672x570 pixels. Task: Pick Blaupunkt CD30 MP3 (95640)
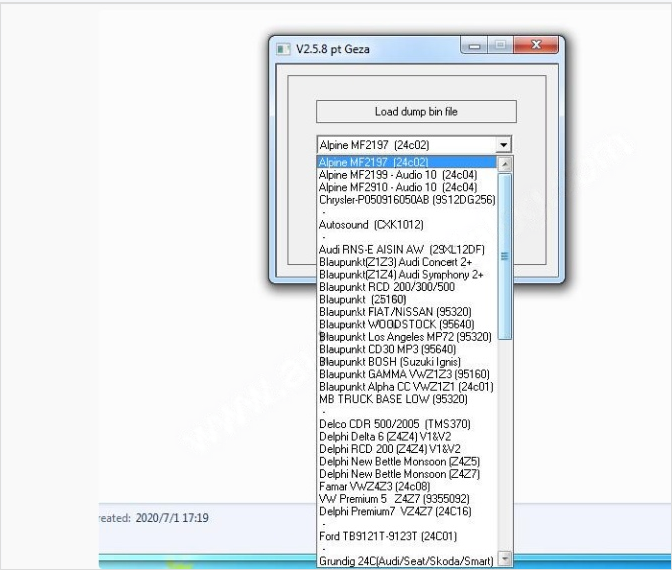pos(407,349)
